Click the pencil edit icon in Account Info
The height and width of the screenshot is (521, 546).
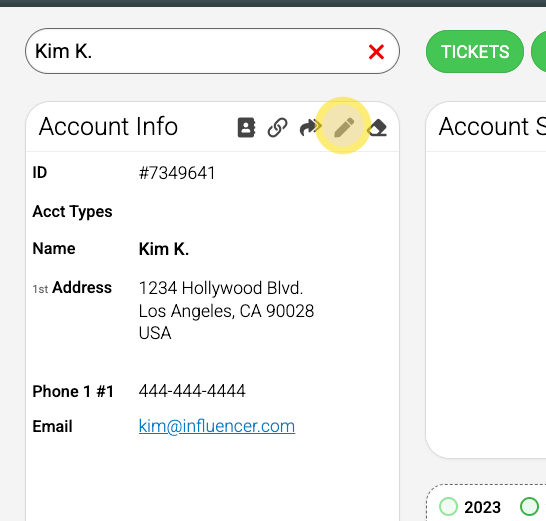click(x=344, y=127)
